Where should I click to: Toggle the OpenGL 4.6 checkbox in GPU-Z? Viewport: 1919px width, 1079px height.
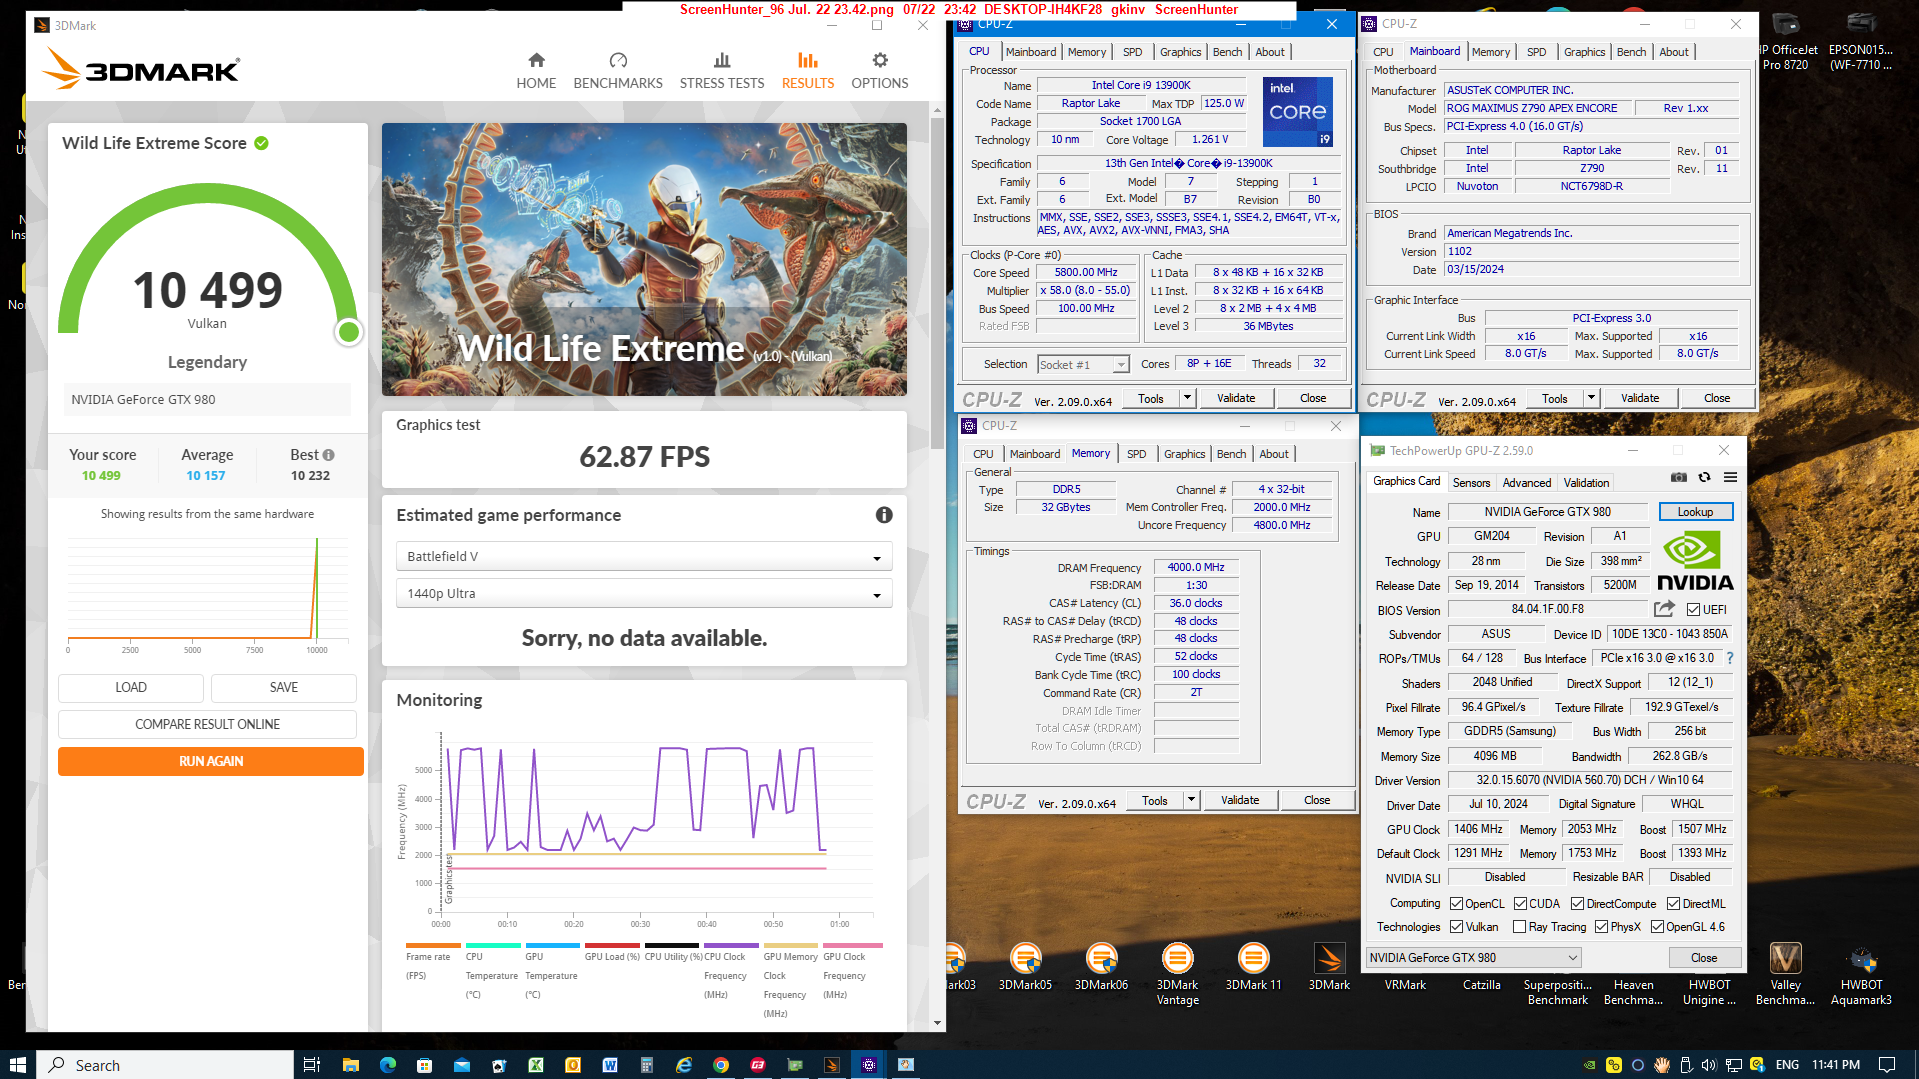coord(1657,927)
